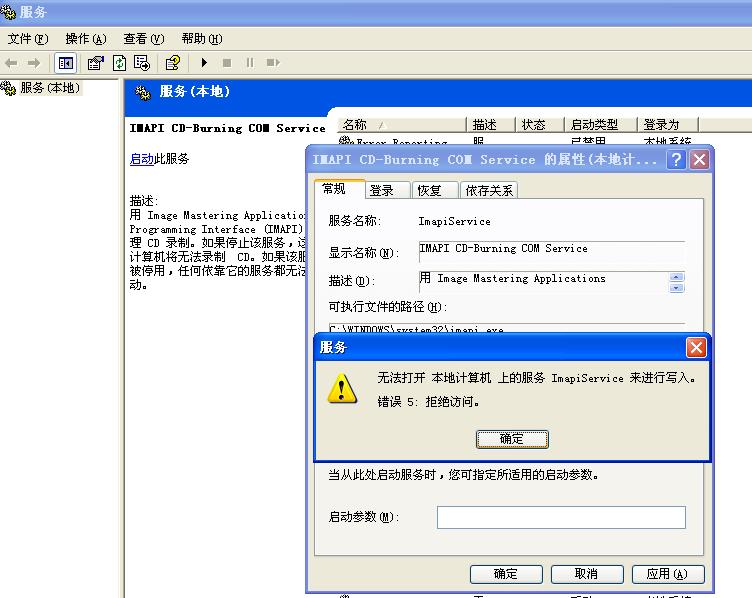This screenshot has width=752, height=598.
Task: Click 确定 at the properties dialog bottom
Action: [x=506, y=574]
